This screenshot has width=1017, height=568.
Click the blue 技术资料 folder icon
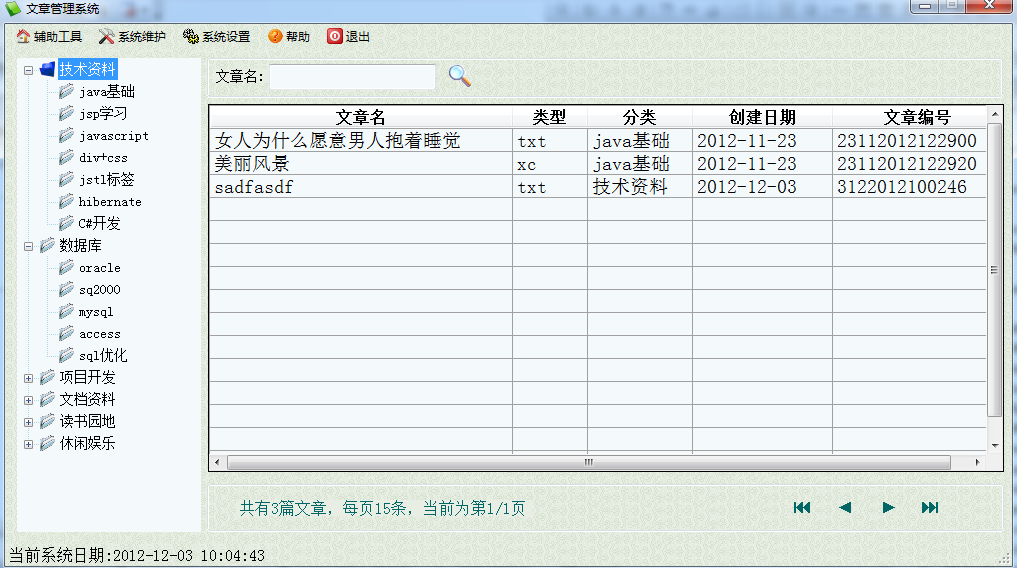click(x=47, y=69)
